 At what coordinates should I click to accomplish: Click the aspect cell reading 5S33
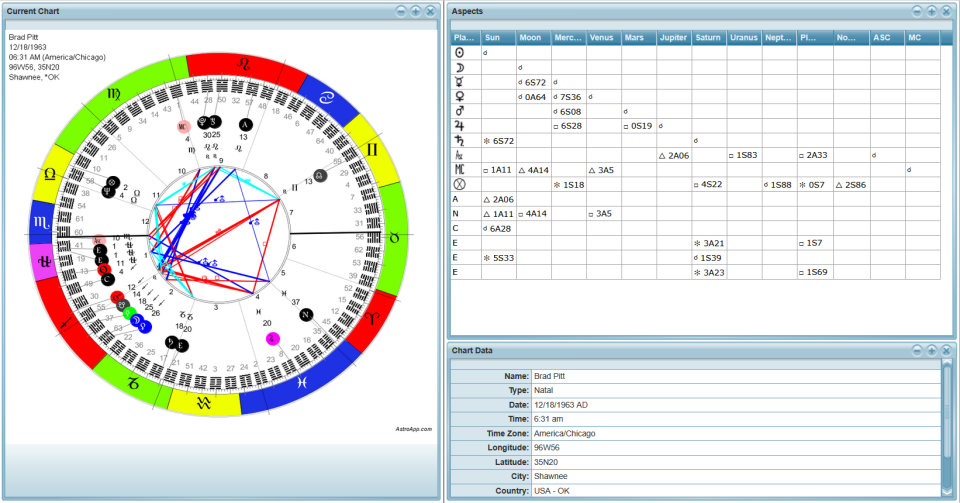coord(498,258)
